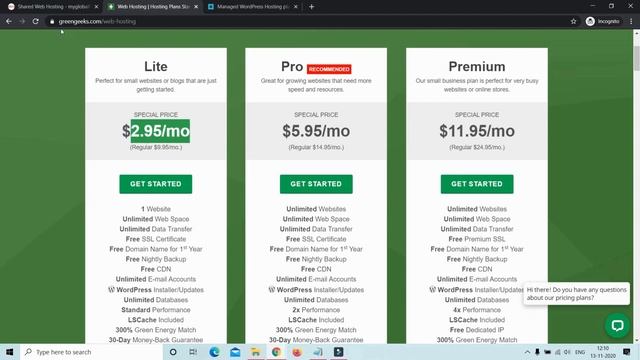
Task: View site security padlock info
Action: pos(52,21)
